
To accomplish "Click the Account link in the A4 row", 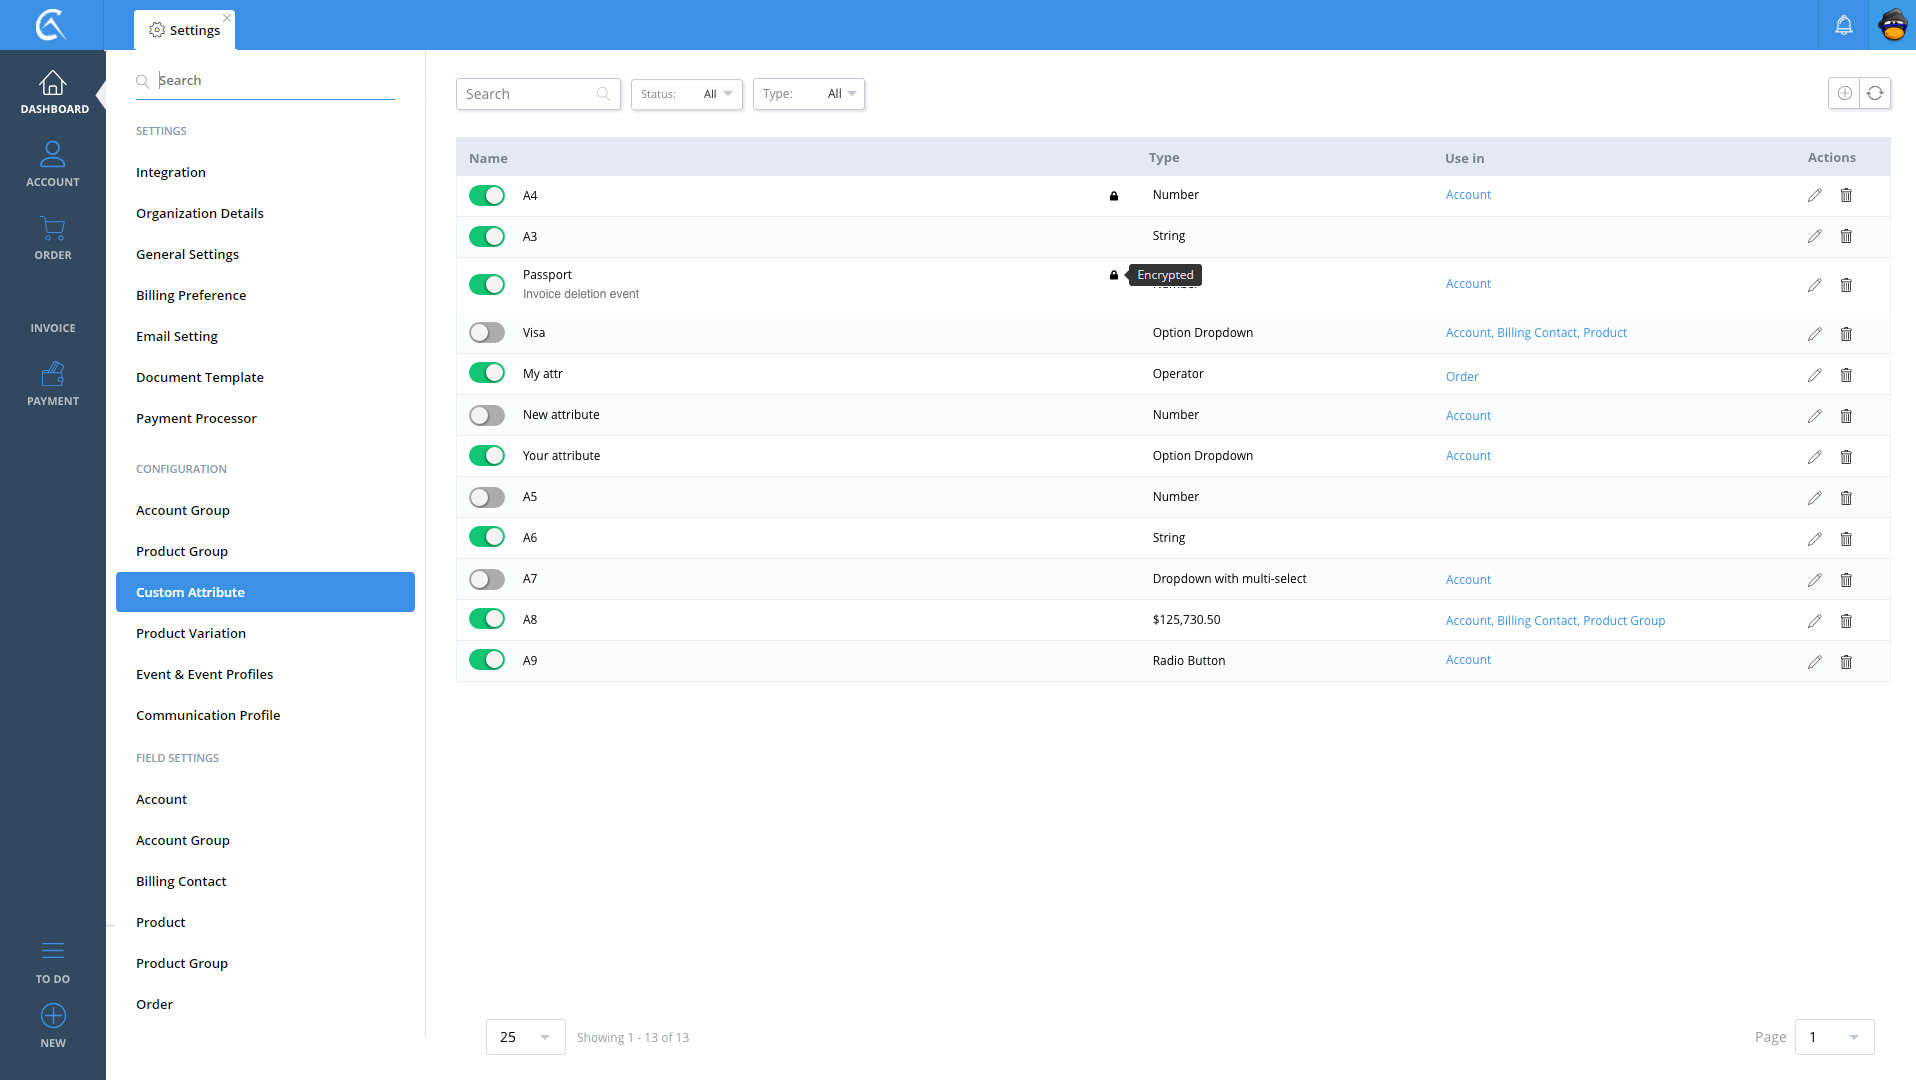I will (x=1467, y=195).
